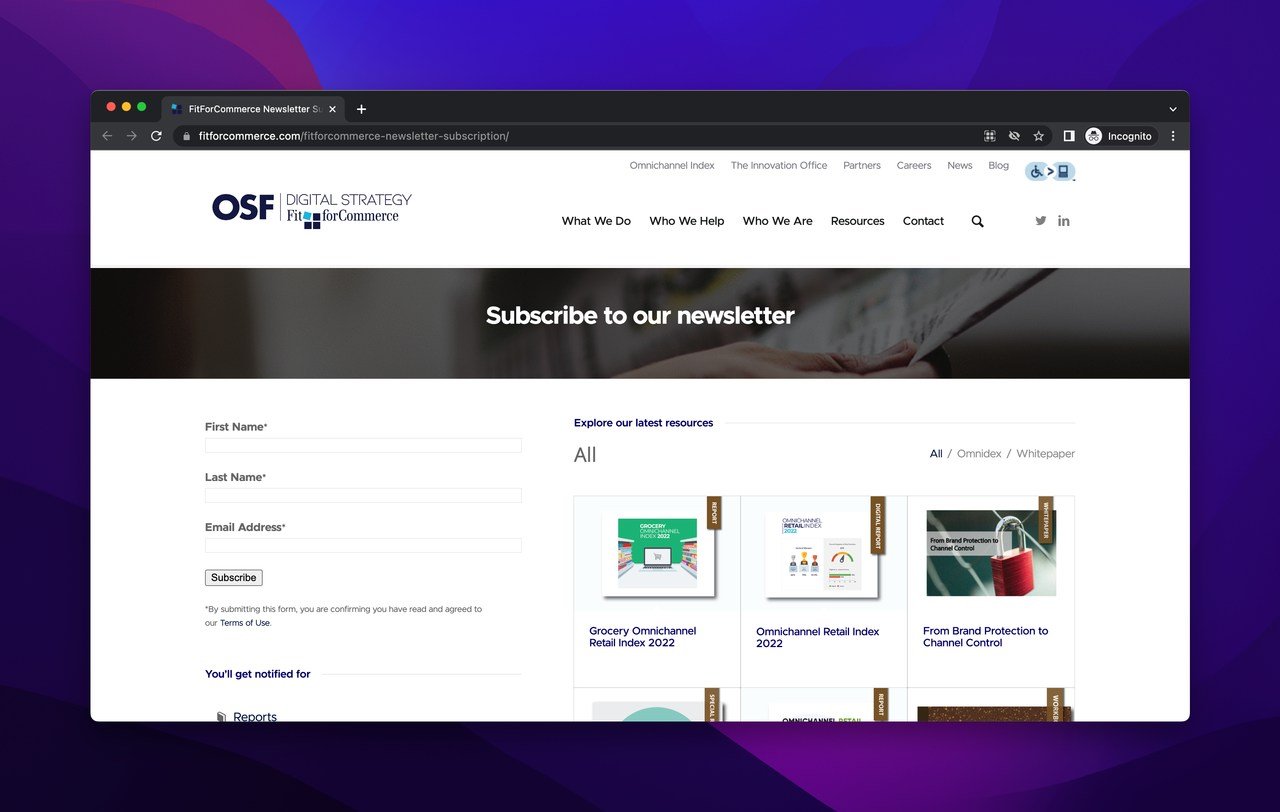Open the What We Do menu item
The width and height of the screenshot is (1280, 812).
pyautogui.click(x=596, y=221)
